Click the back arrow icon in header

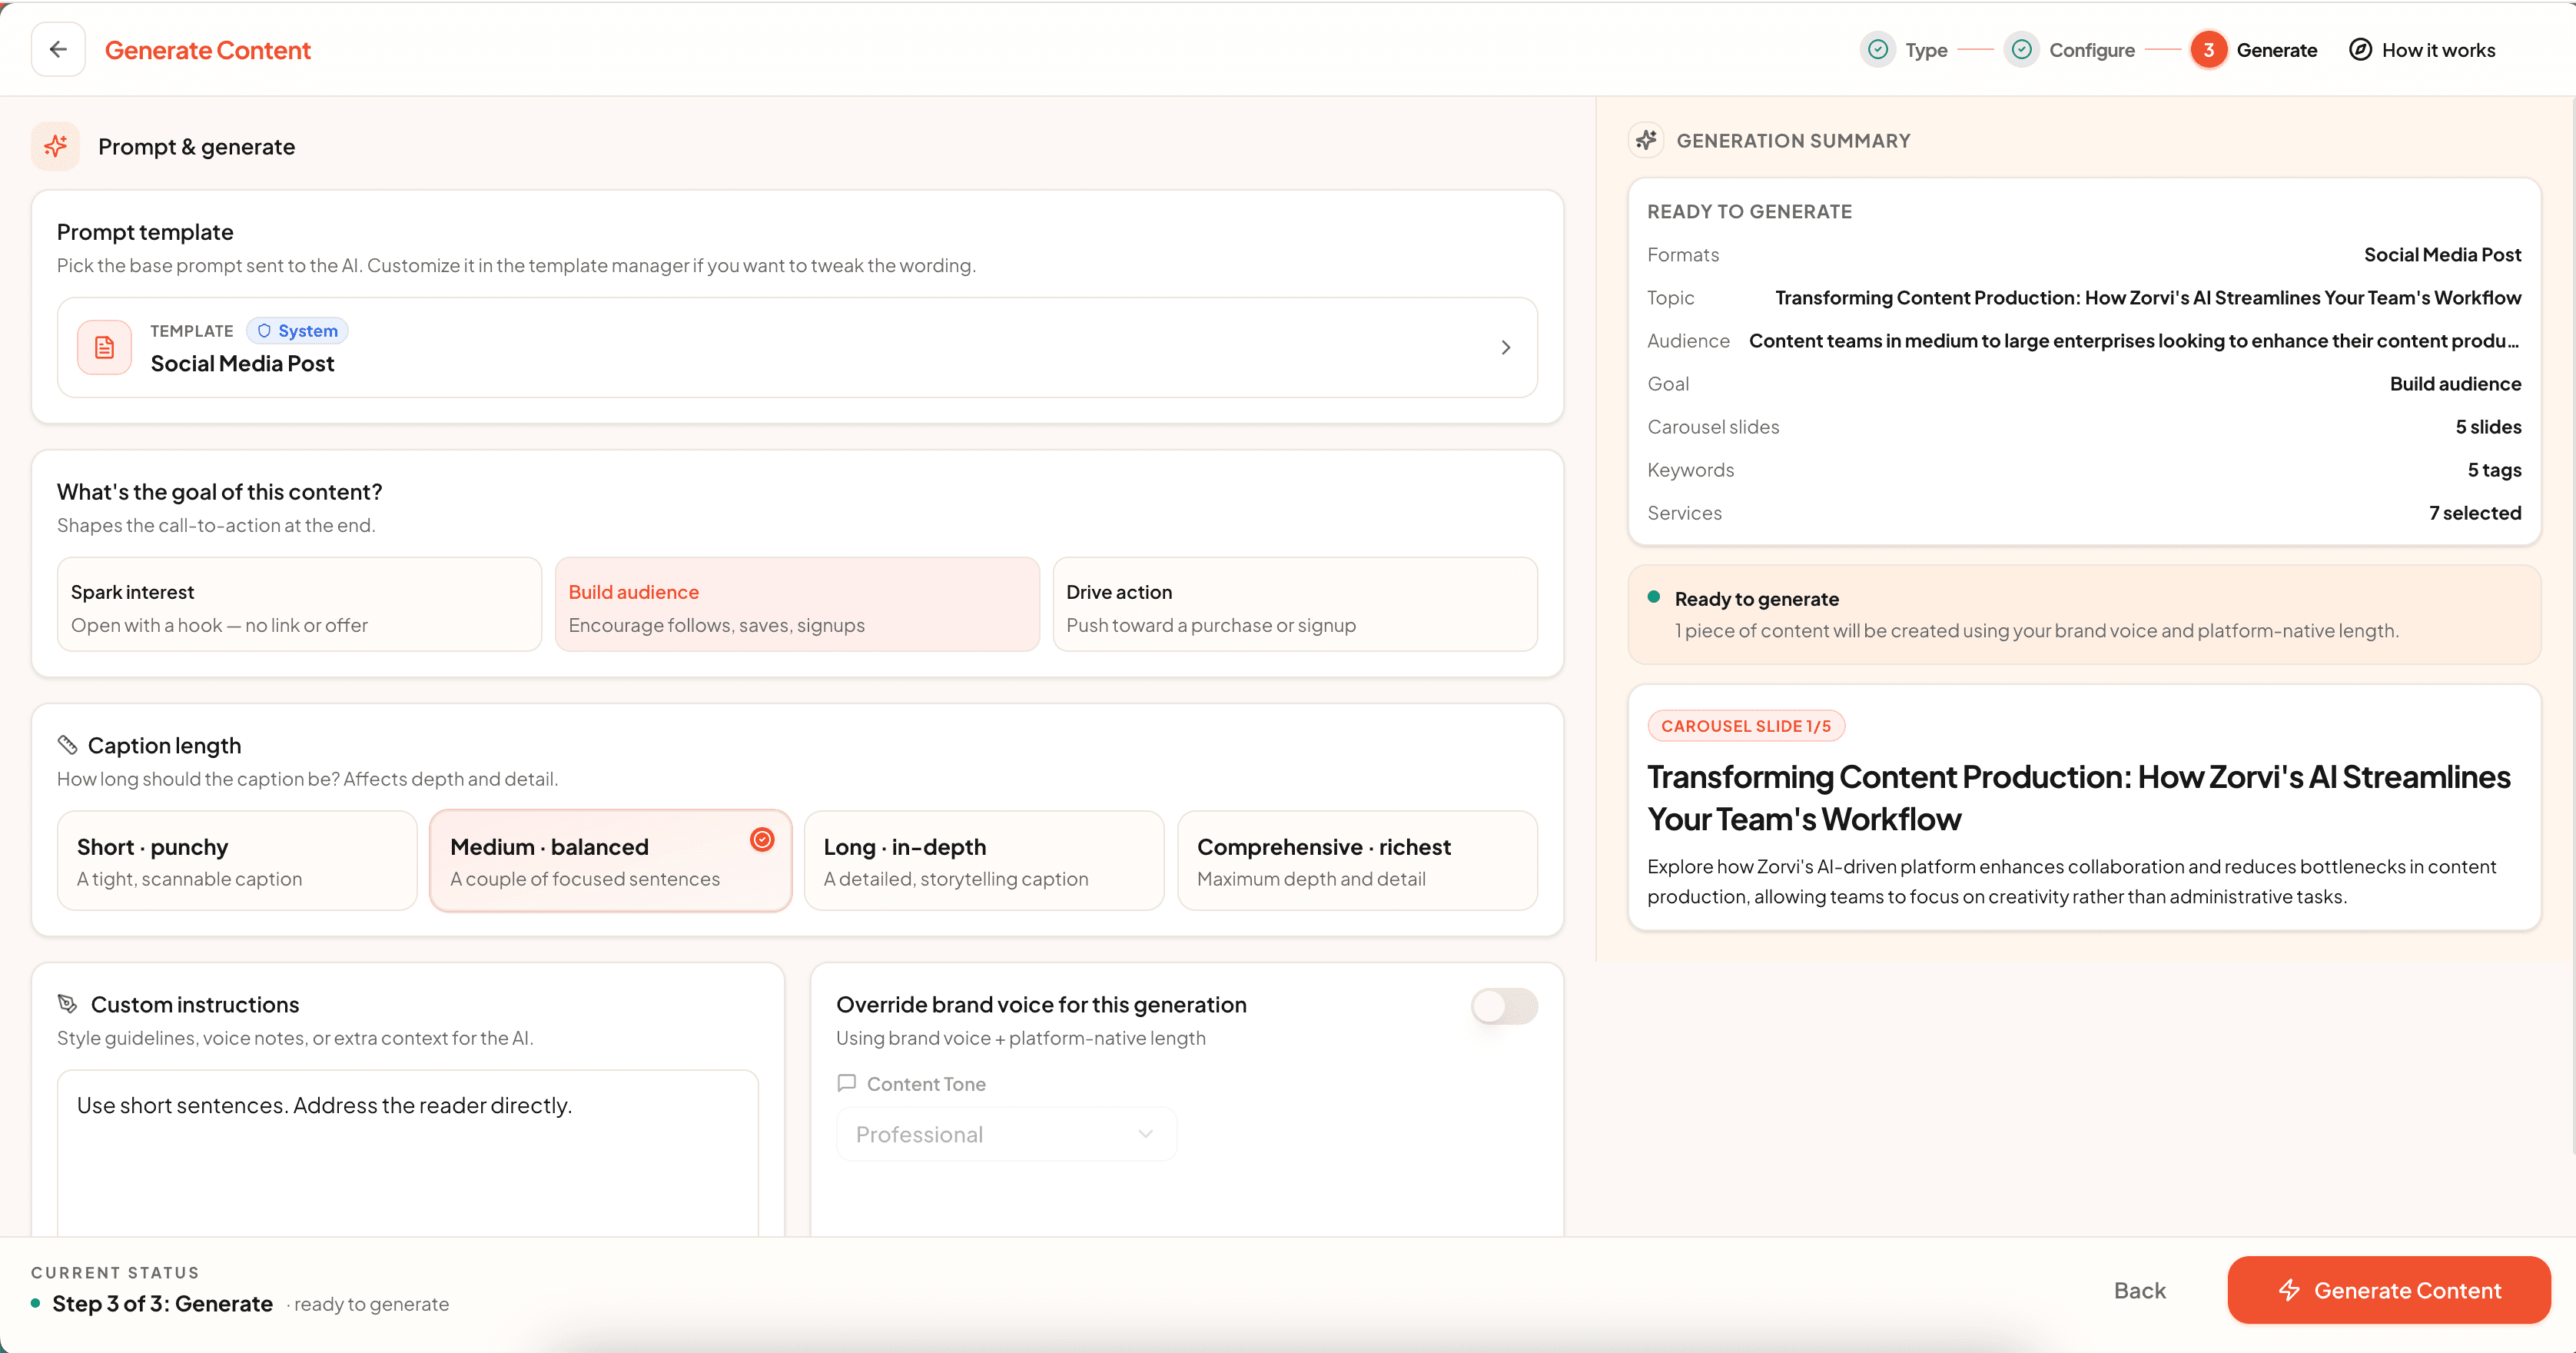click(58, 49)
